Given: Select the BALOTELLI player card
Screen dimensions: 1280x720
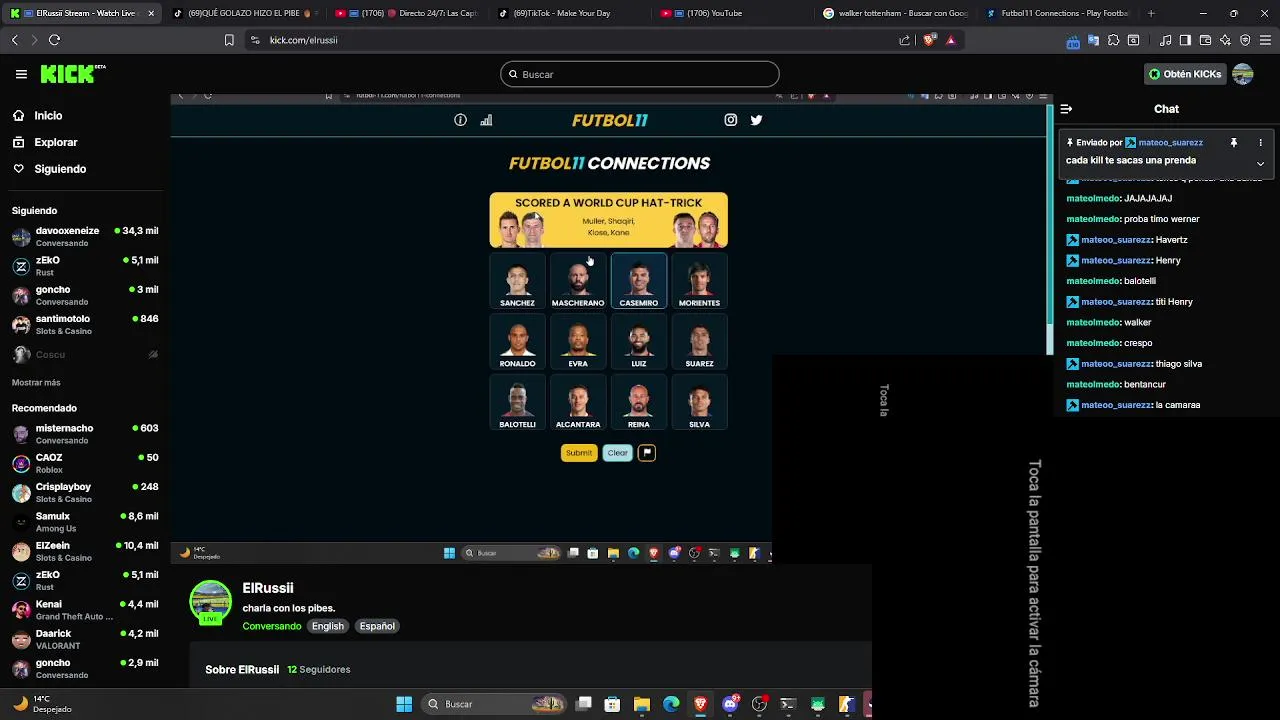Looking at the screenshot, I should 517,403.
